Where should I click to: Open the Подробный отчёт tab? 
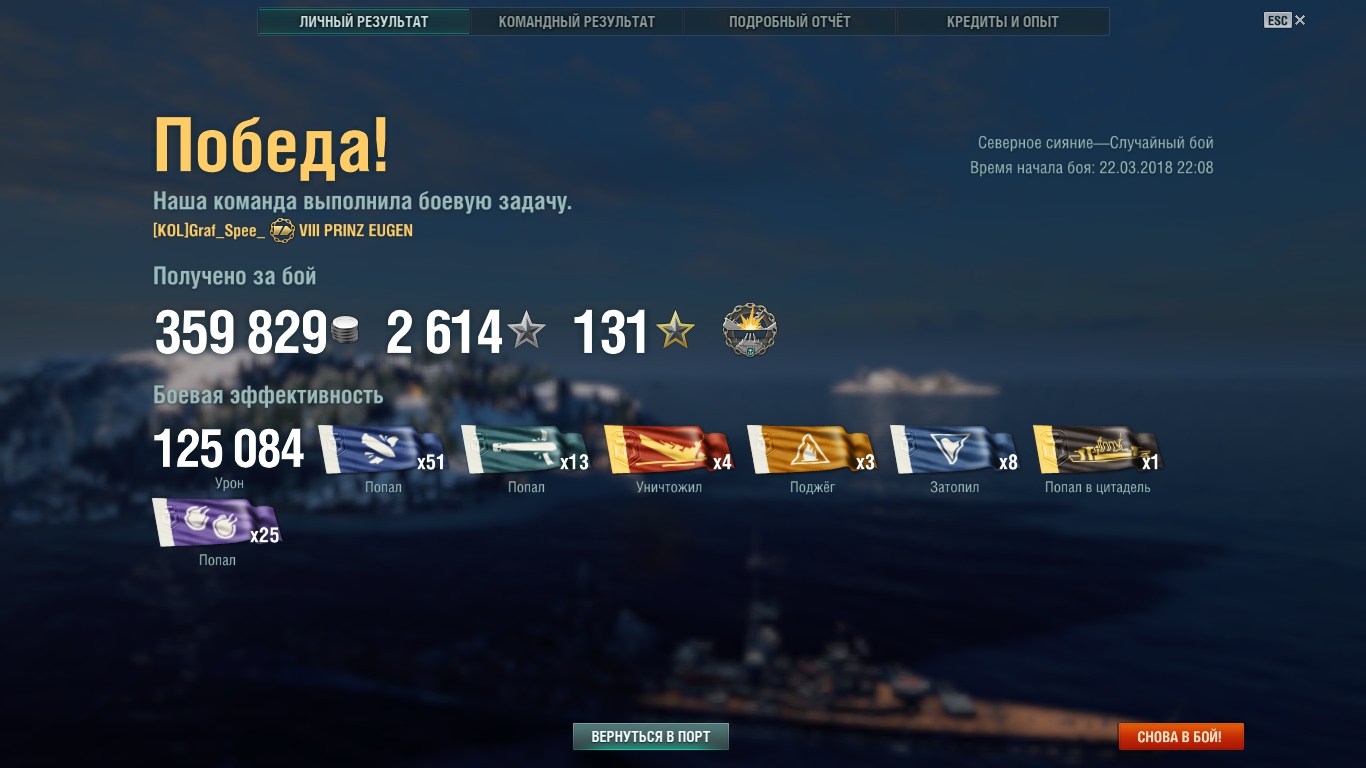(x=790, y=22)
